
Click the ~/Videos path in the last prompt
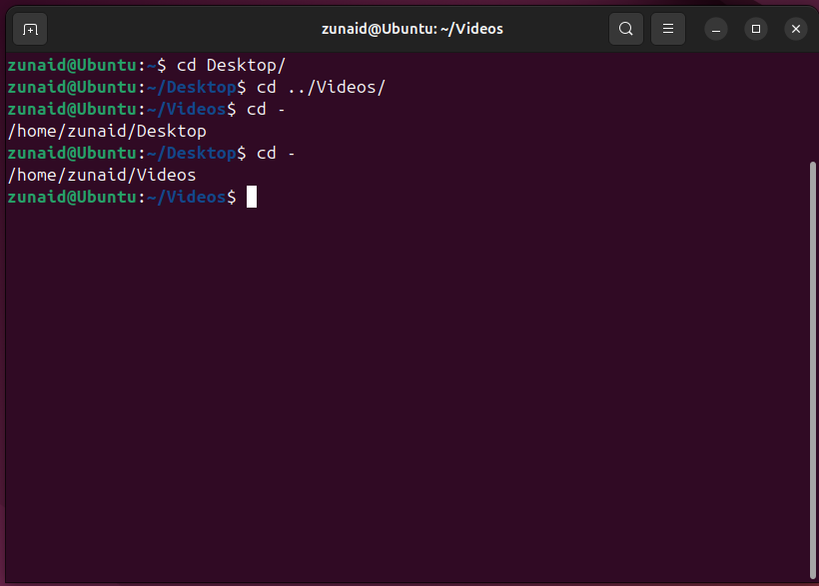click(x=186, y=197)
